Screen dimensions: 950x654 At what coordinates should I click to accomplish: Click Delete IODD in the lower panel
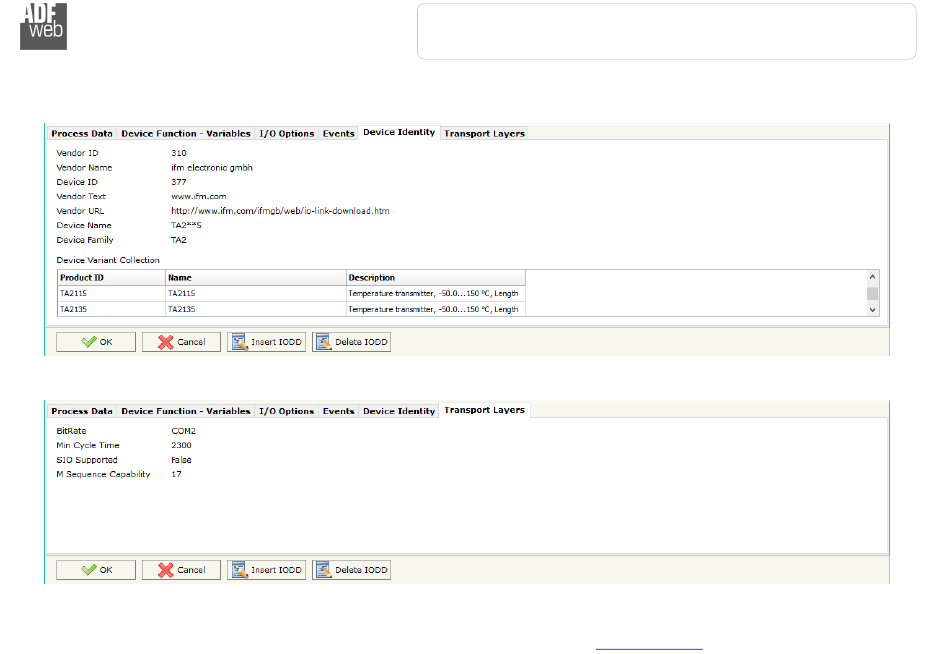point(351,570)
